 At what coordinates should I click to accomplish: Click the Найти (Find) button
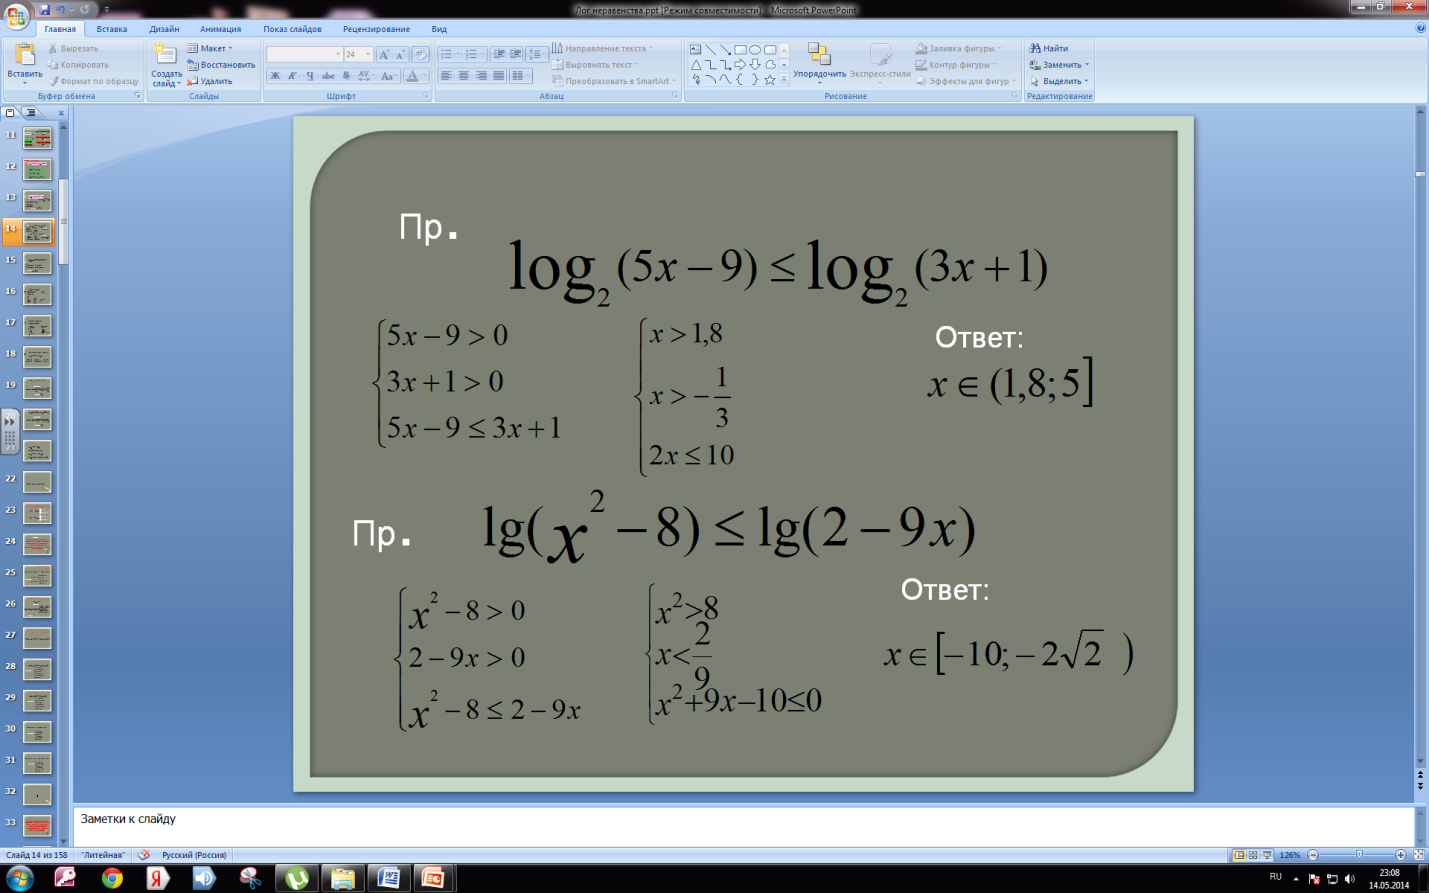[1049, 48]
